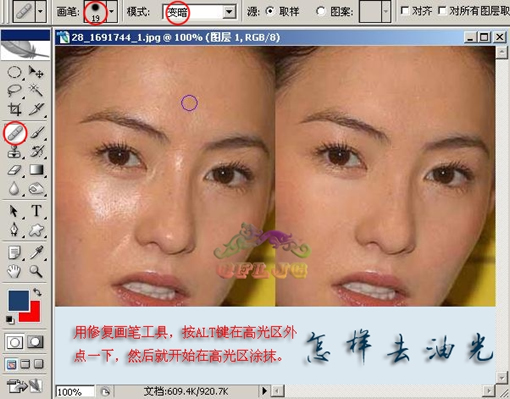Enable the 对齐 checkbox
The height and width of the screenshot is (399, 510).
coord(405,11)
